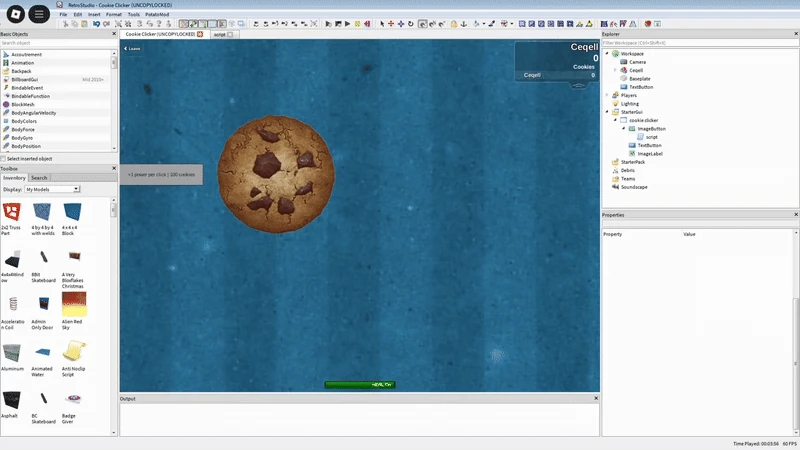Click the Leave button in game view

(x=132, y=48)
